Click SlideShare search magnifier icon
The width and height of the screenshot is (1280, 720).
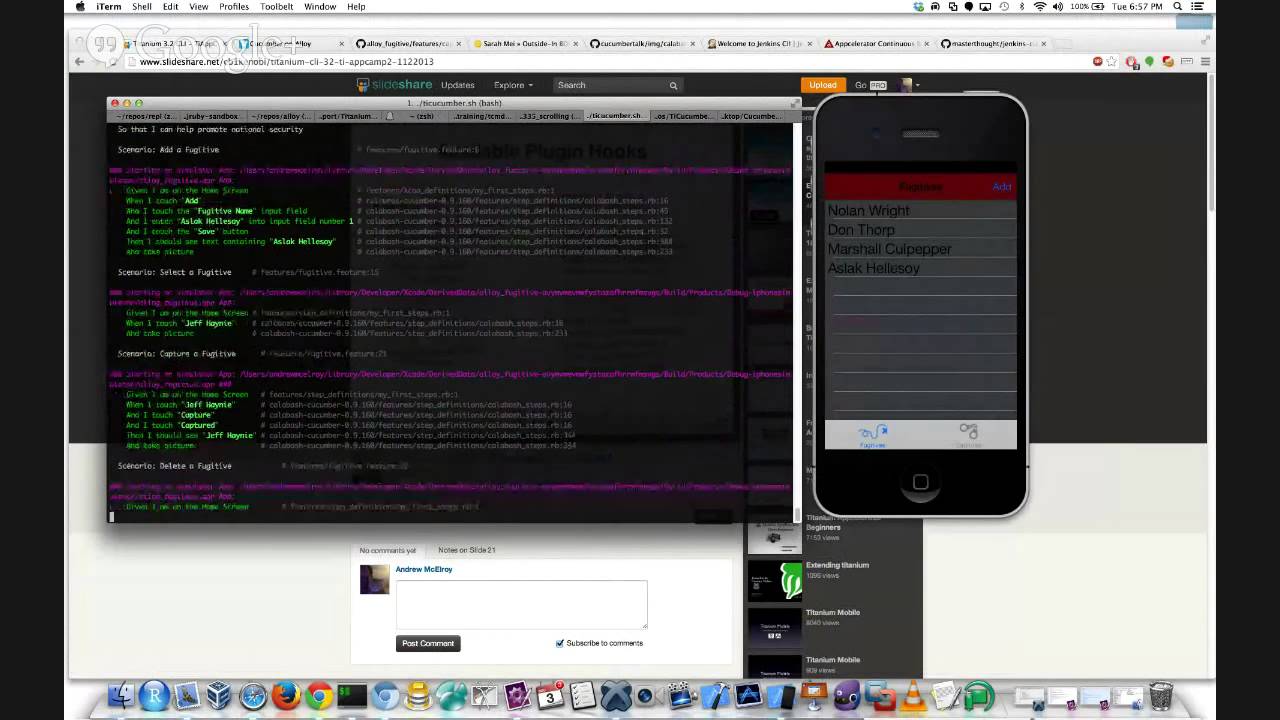click(674, 85)
